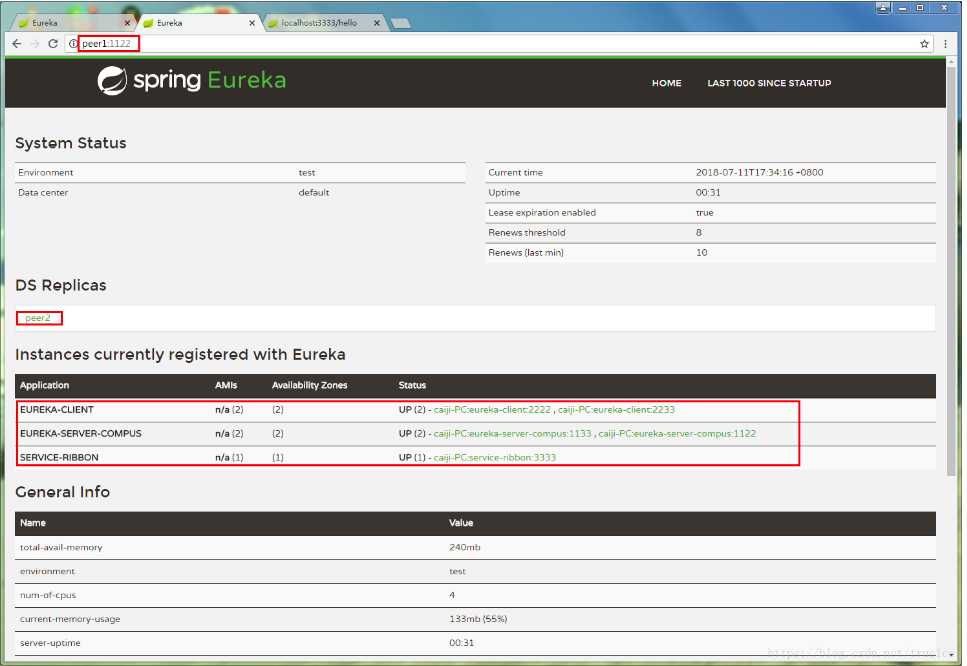Select the 240mb memory value
The height and width of the screenshot is (666, 967).
(x=464, y=548)
